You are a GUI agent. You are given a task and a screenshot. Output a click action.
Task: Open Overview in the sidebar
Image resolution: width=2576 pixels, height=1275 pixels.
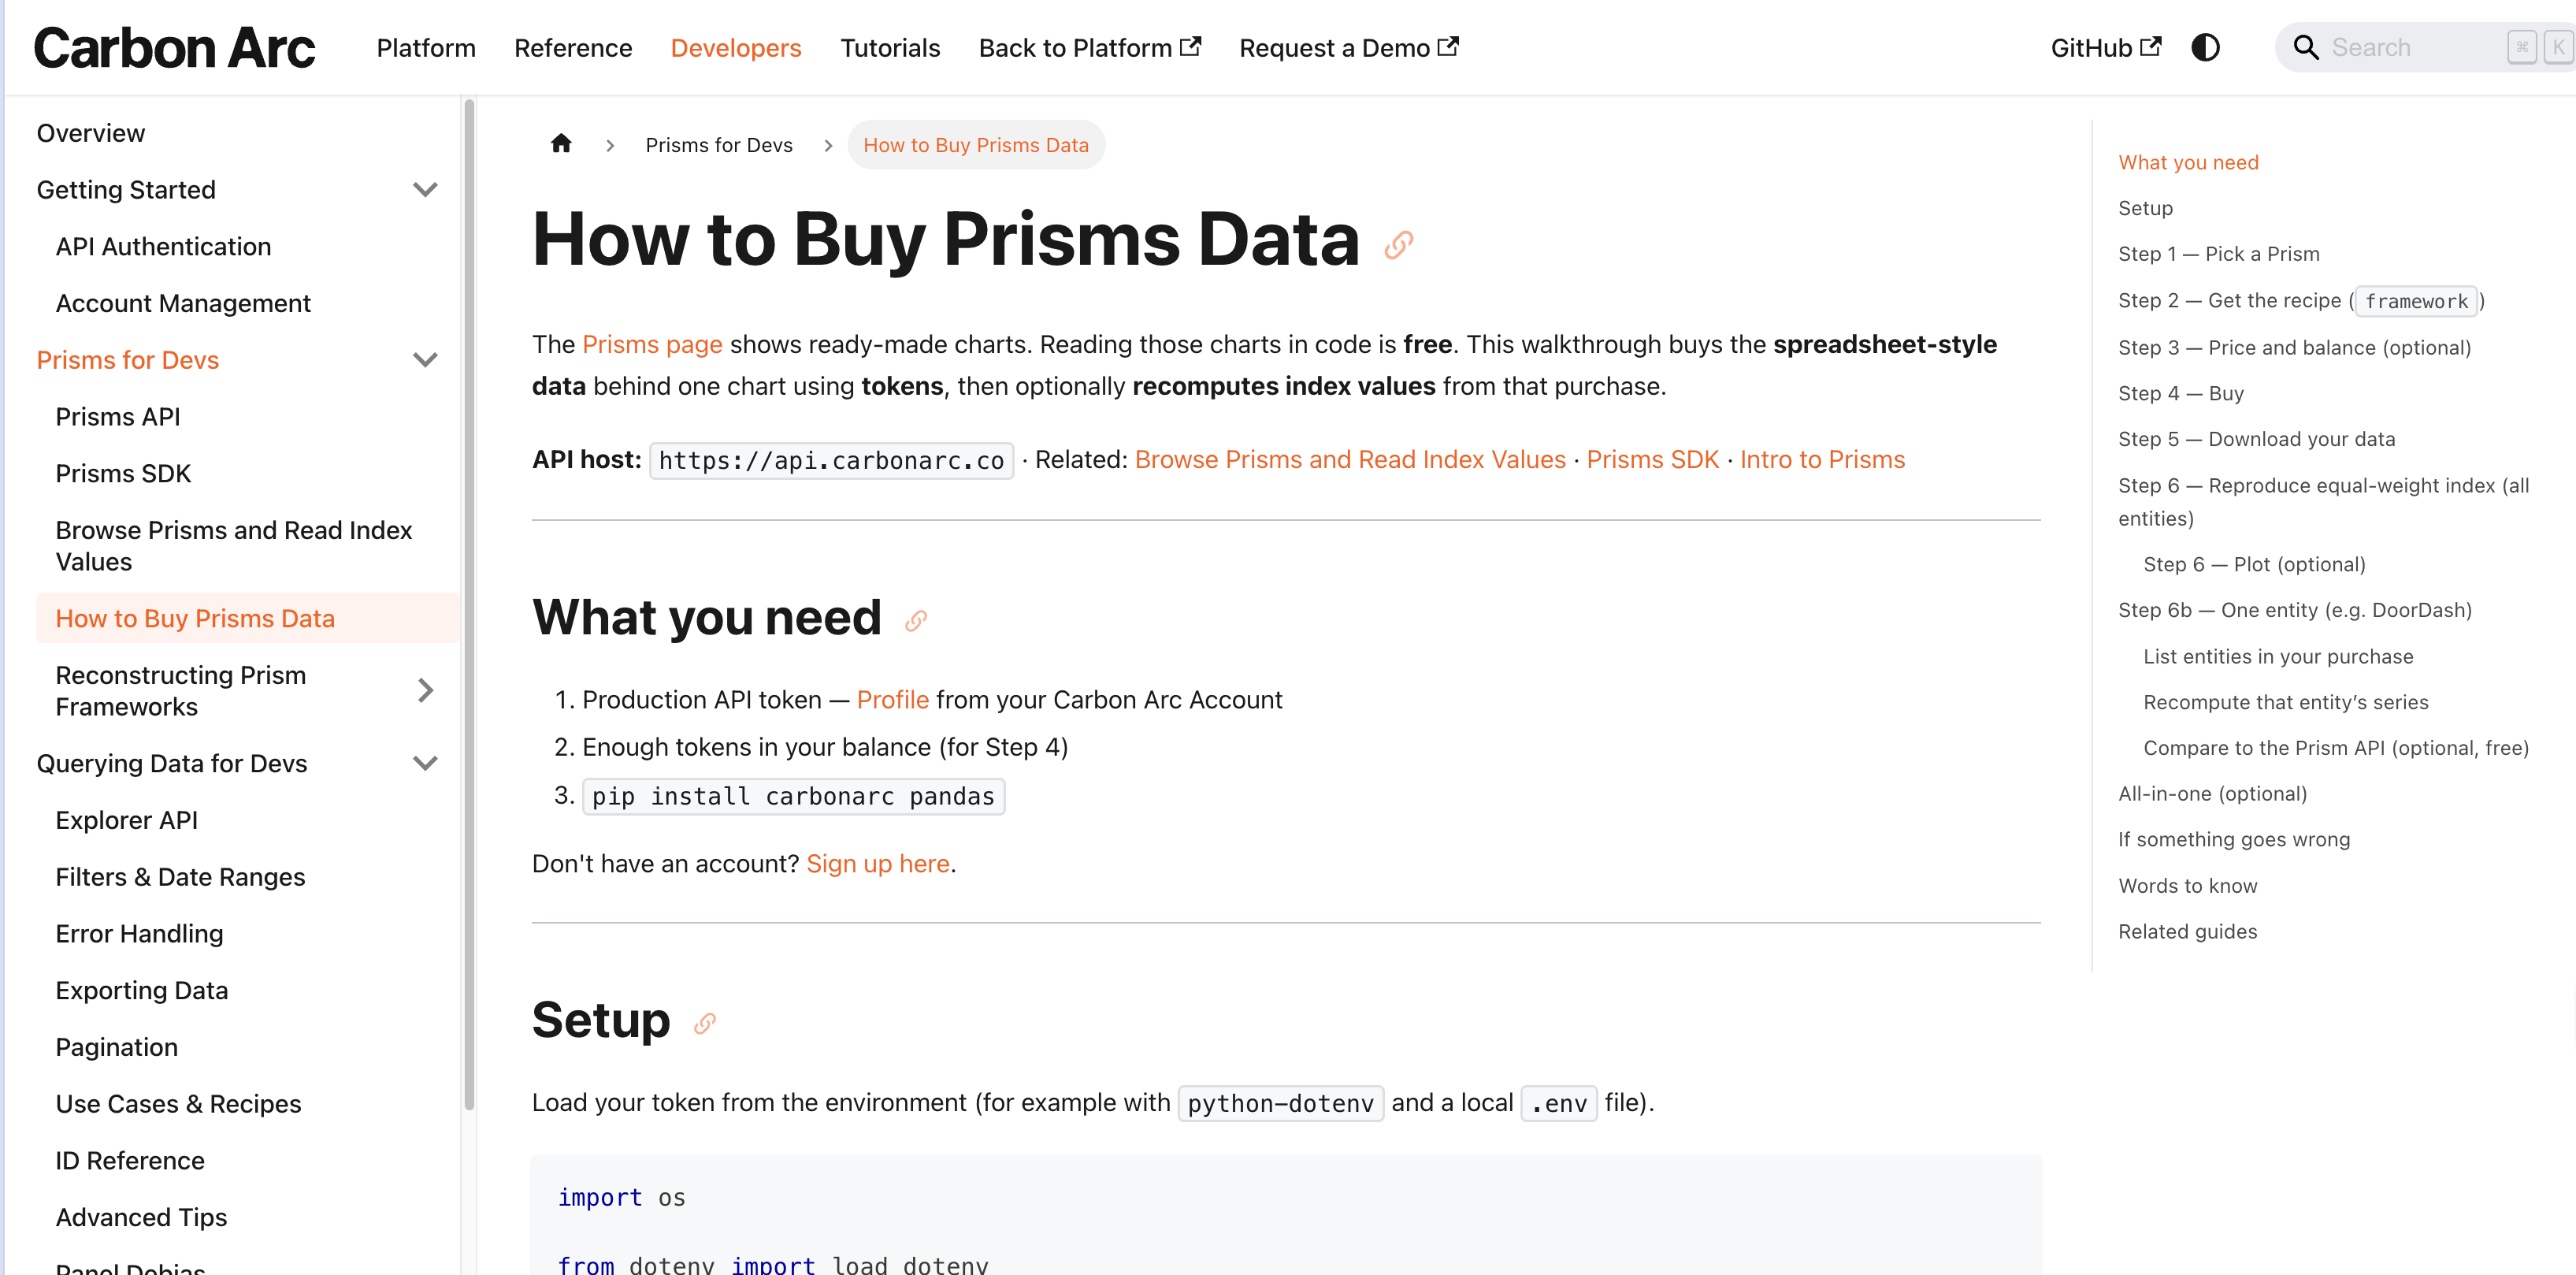[90, 133]
